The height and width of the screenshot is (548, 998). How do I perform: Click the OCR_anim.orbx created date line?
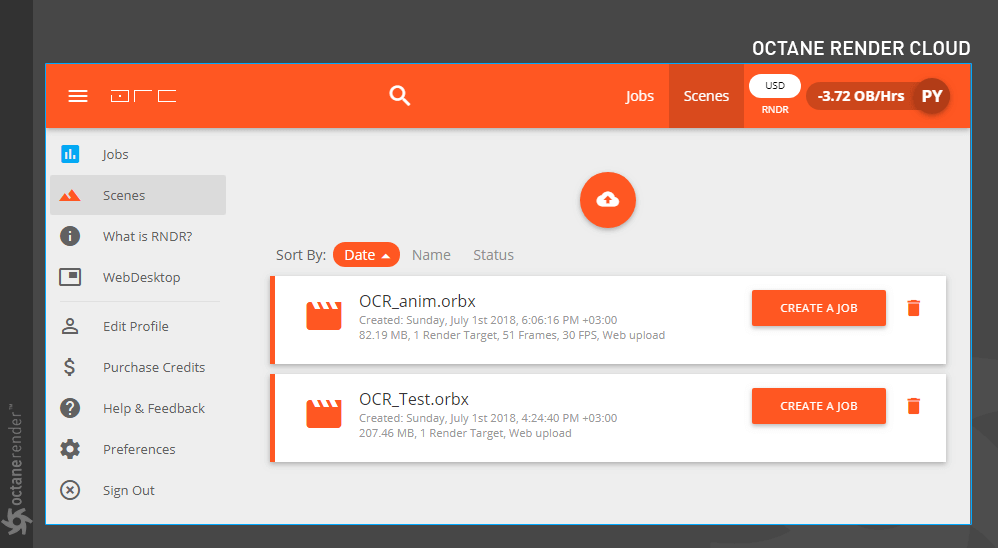(x=488, y=320)
